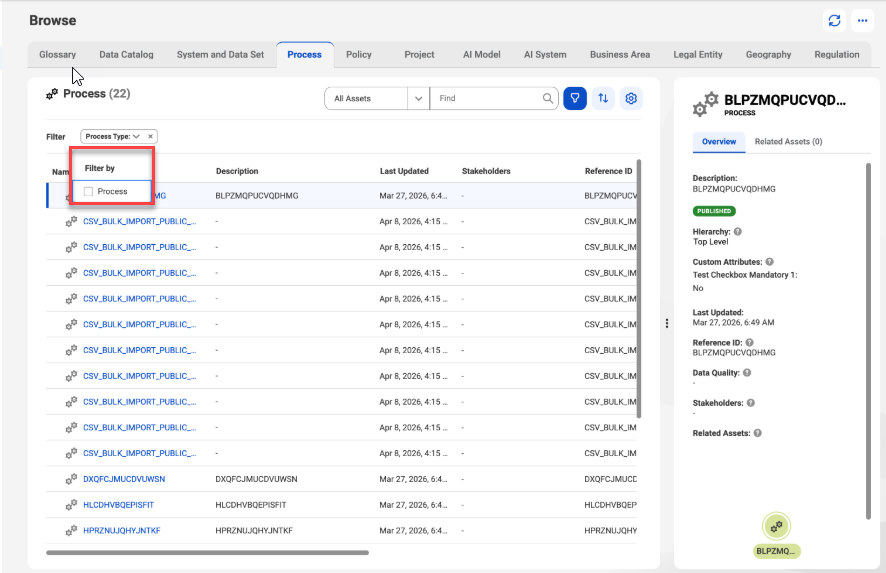Click the large process gears icon in detail header
Screen dimensions: 886x573
point(705,104)
